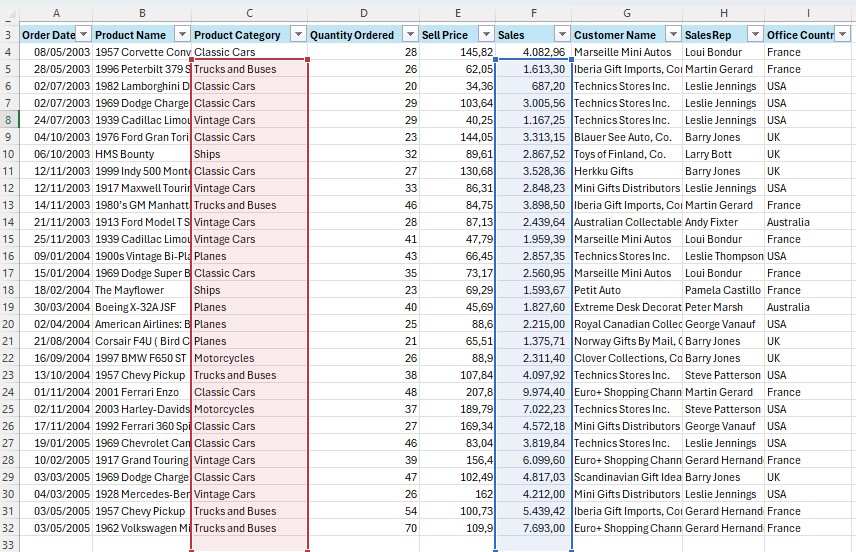Open the Order Date filter dropdown
The width and height of the screenshot is (856, 552).
click(x=83, y=35)
